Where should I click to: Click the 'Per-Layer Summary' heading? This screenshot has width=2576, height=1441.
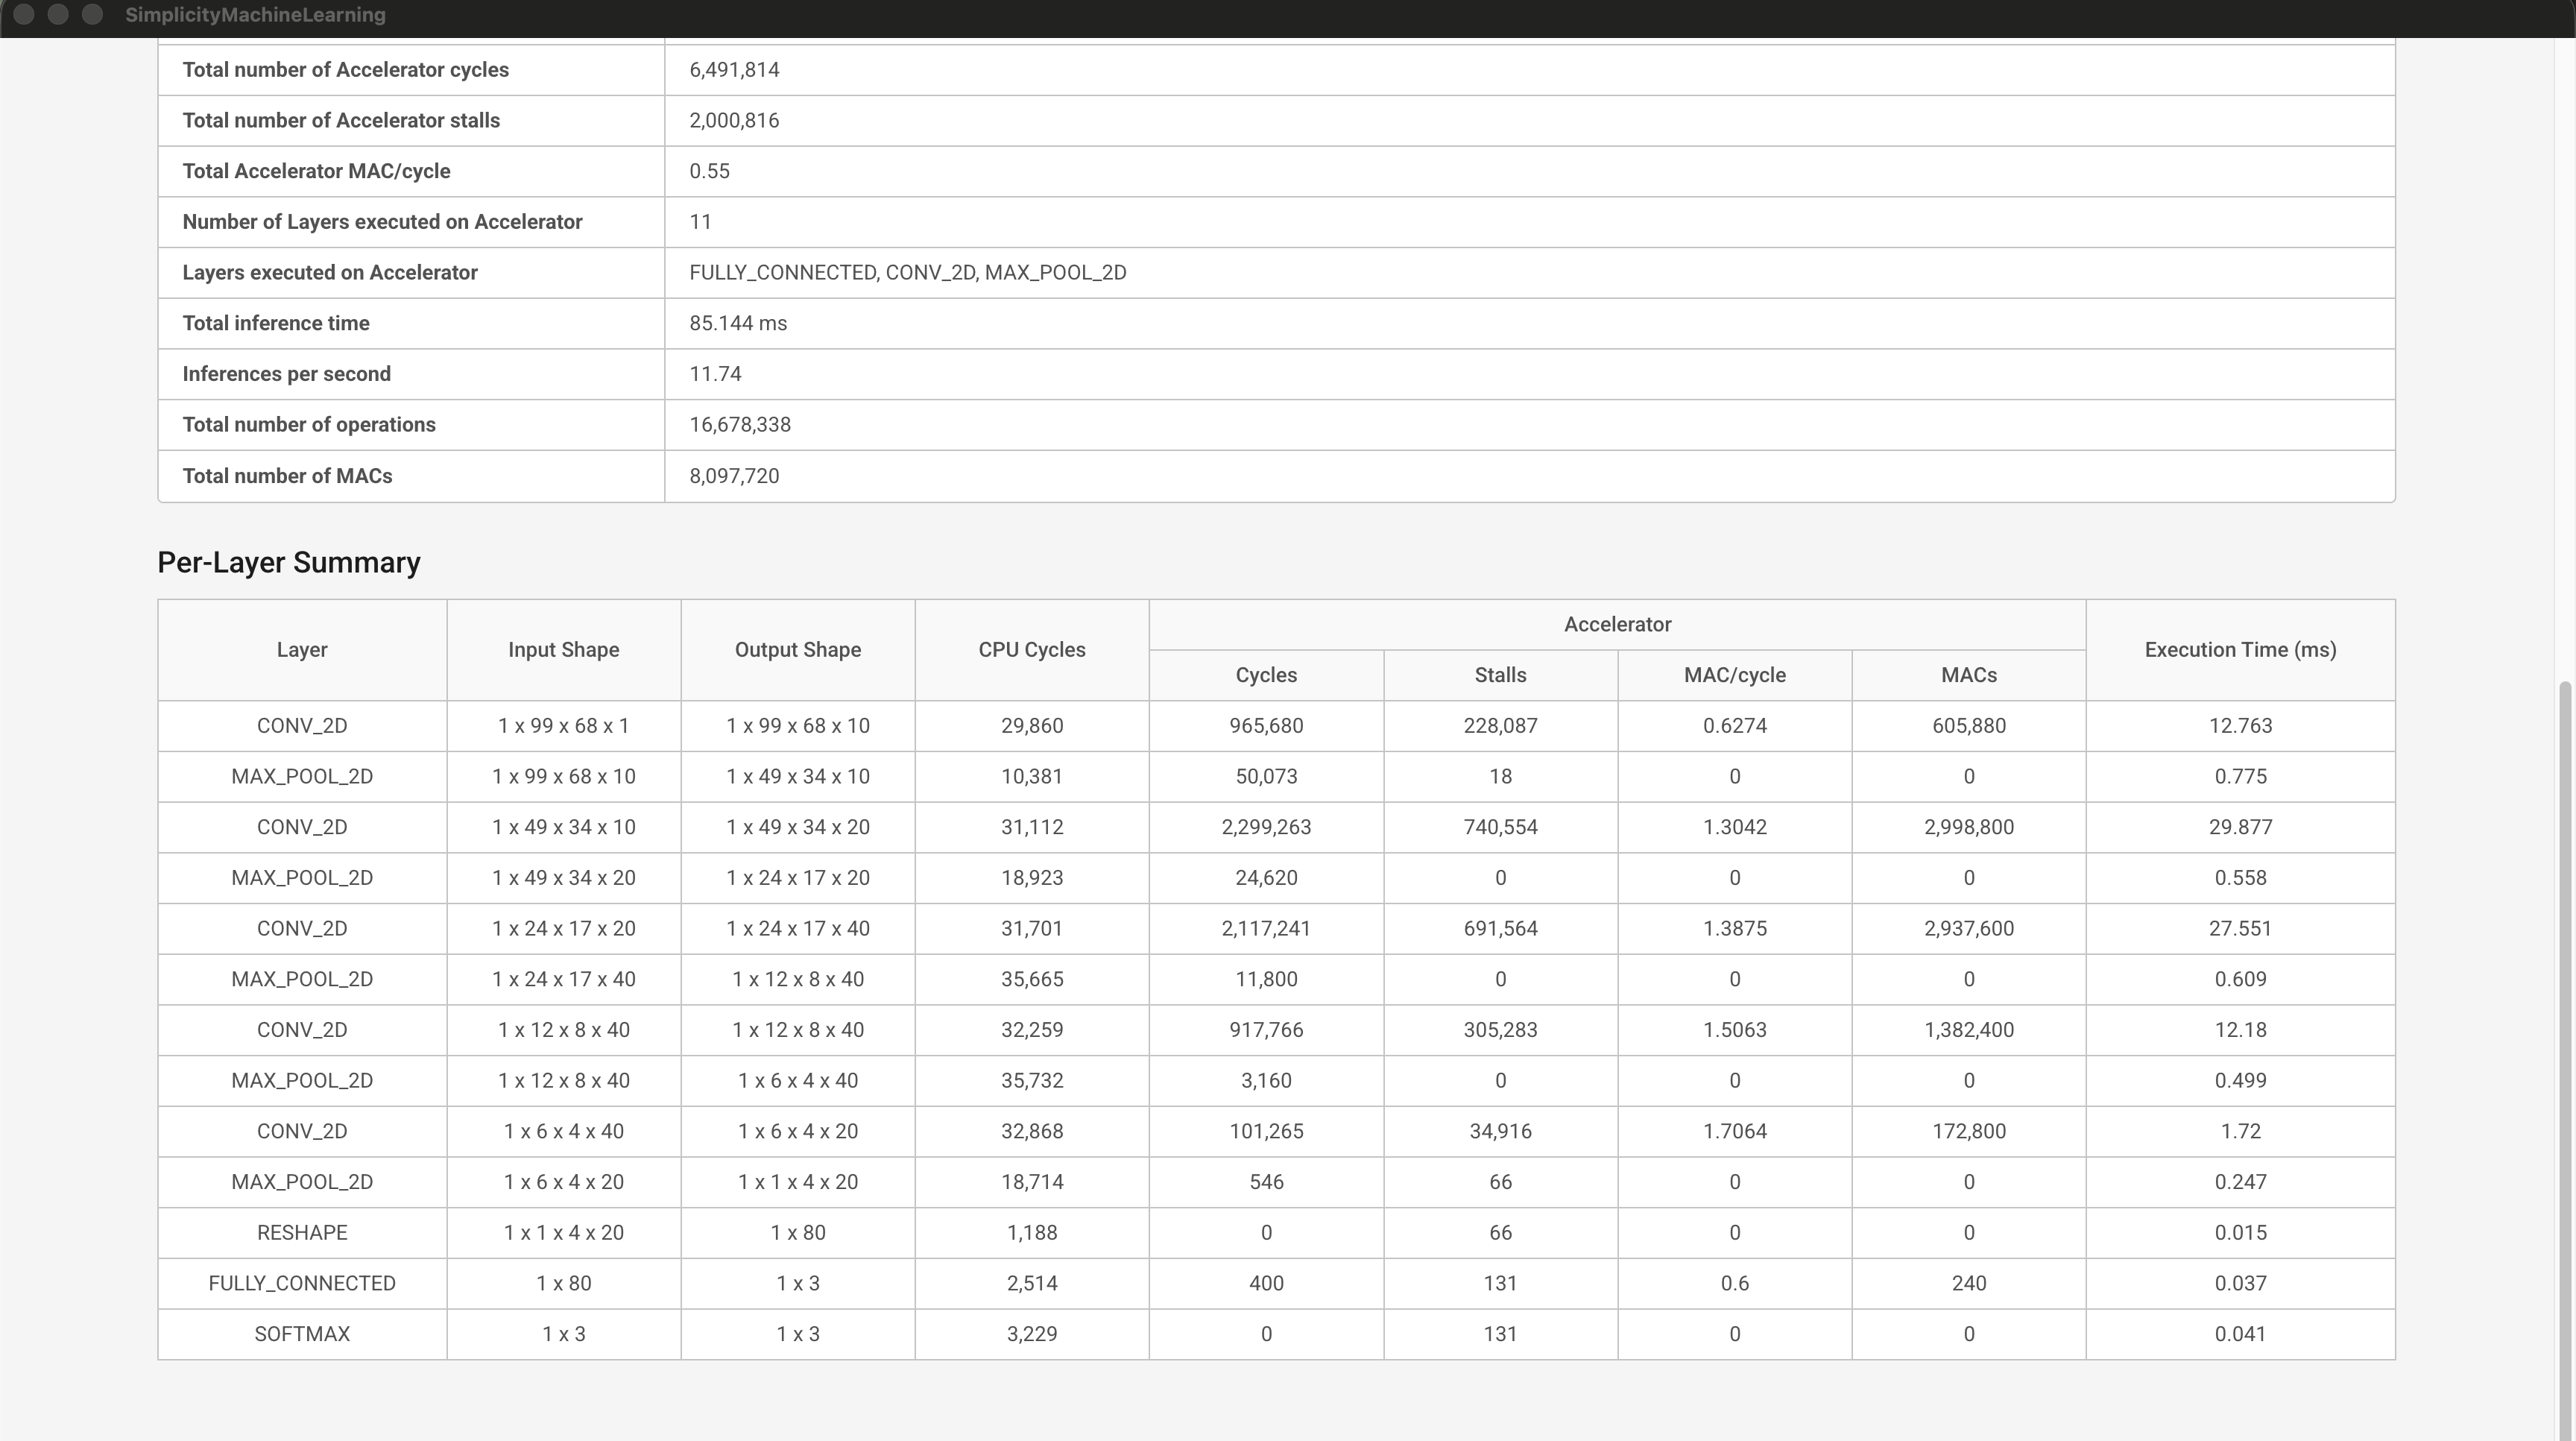289,563
